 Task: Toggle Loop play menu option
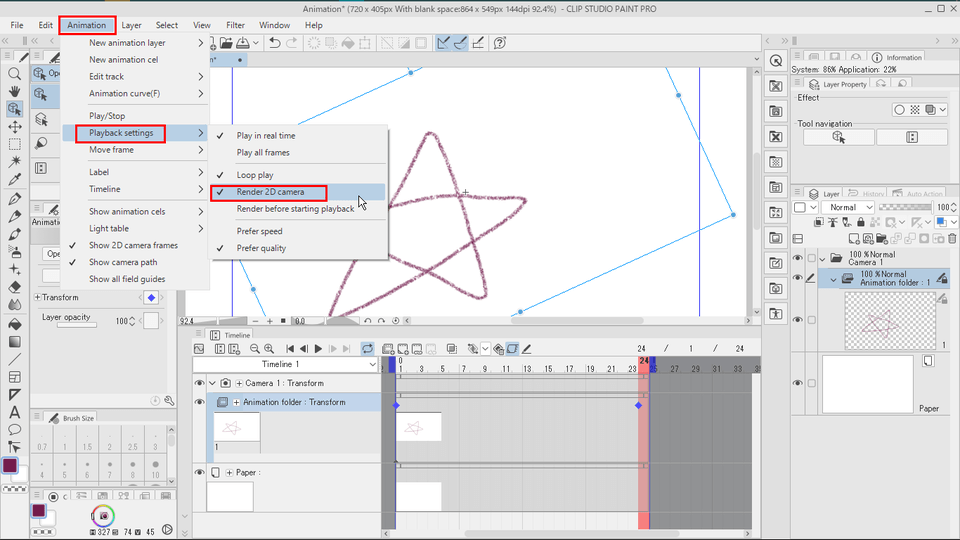coord(299,175)
